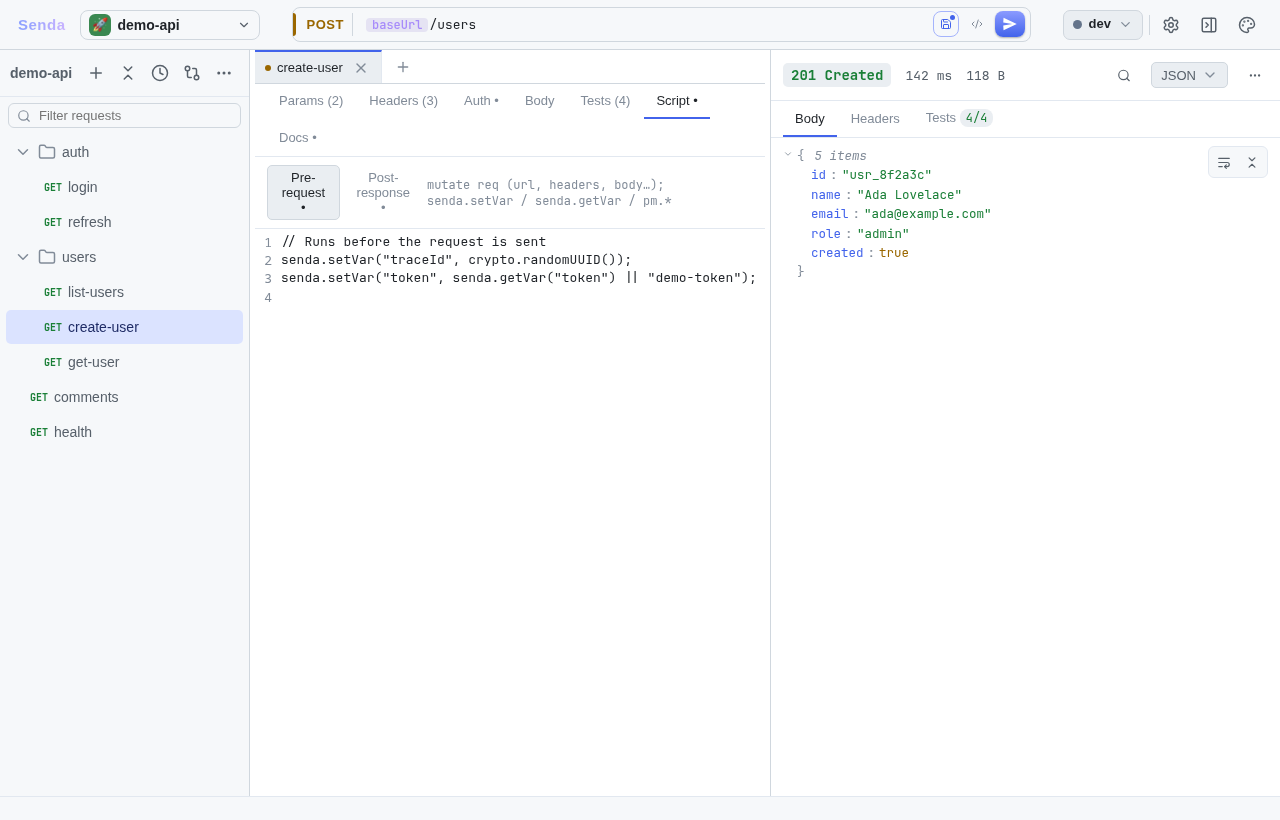Change the POST method selector
The height and width of the screenshot is (820, 1280).
pyautogui.click(x=325, y=25)
